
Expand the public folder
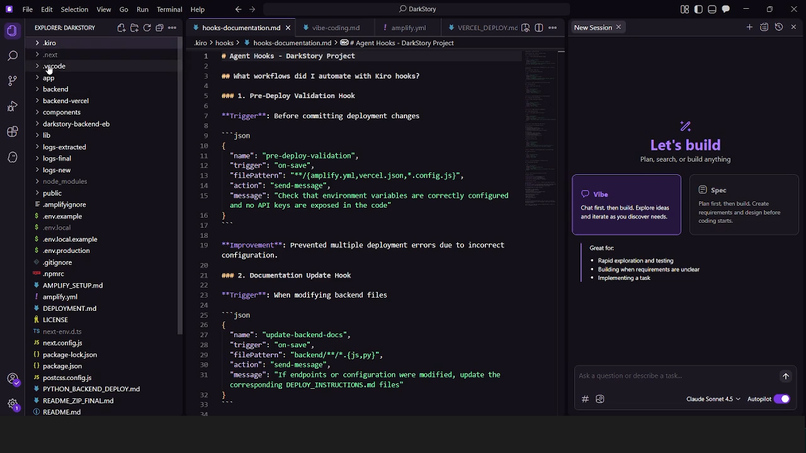point(103,193)
